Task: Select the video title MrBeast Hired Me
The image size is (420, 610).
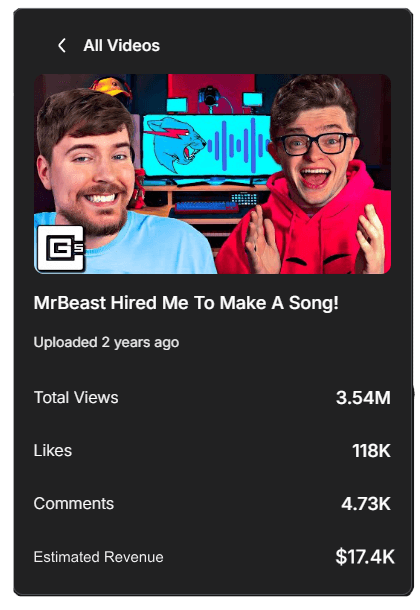Action: coord(186,303)
